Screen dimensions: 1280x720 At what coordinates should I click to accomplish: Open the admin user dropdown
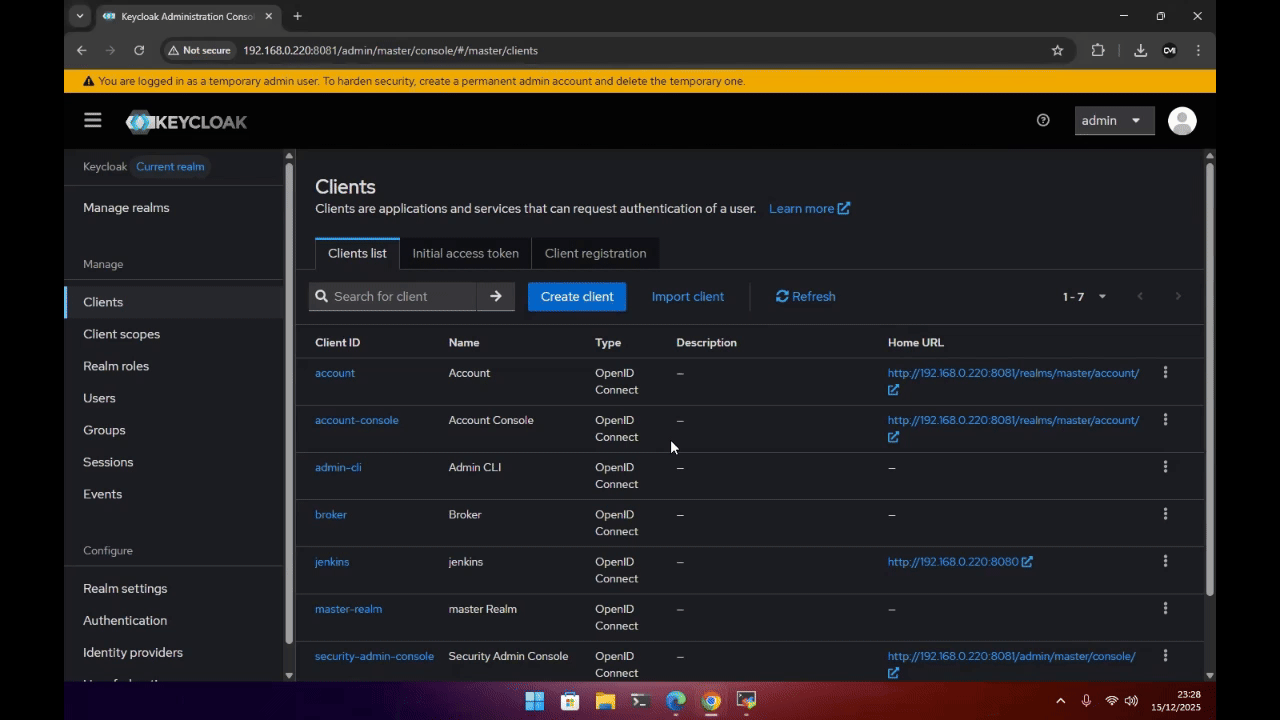[x=1113, y=121]
